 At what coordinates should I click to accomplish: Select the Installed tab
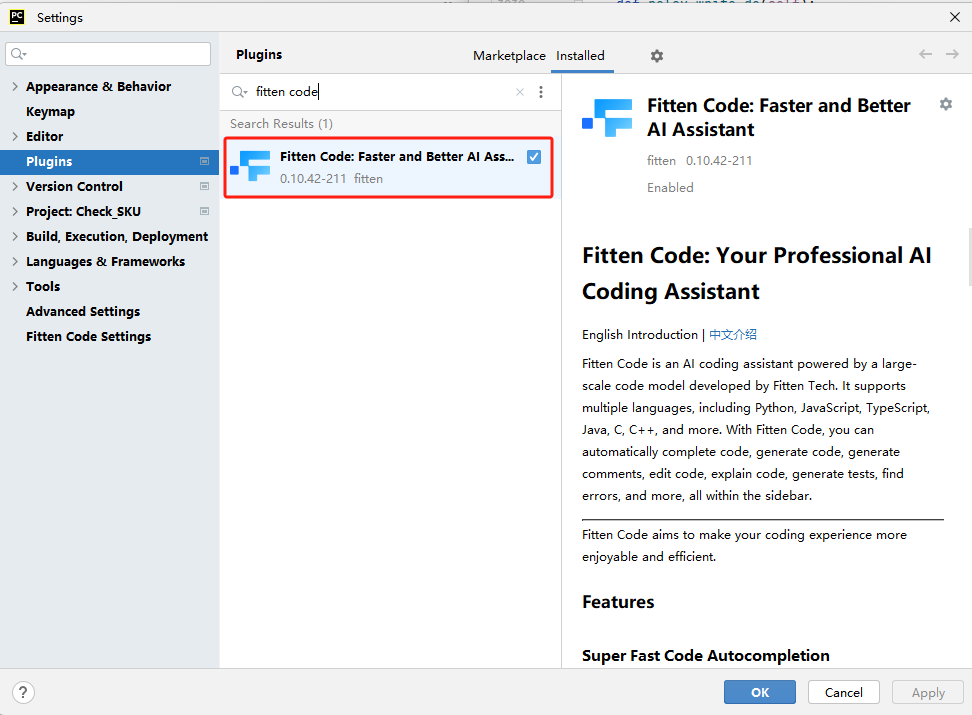pos(582,56)
